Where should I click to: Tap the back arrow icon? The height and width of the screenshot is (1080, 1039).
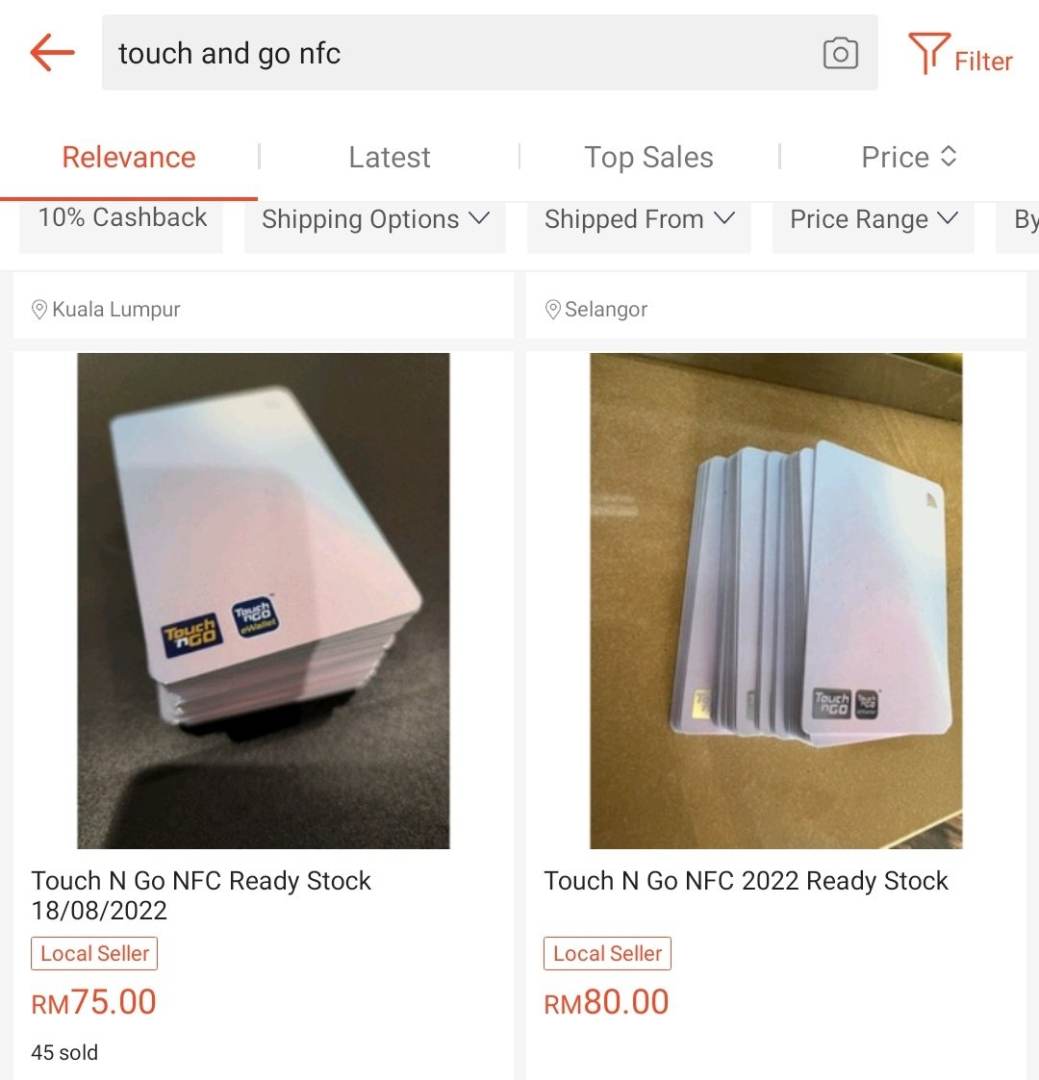pos(52,52)
